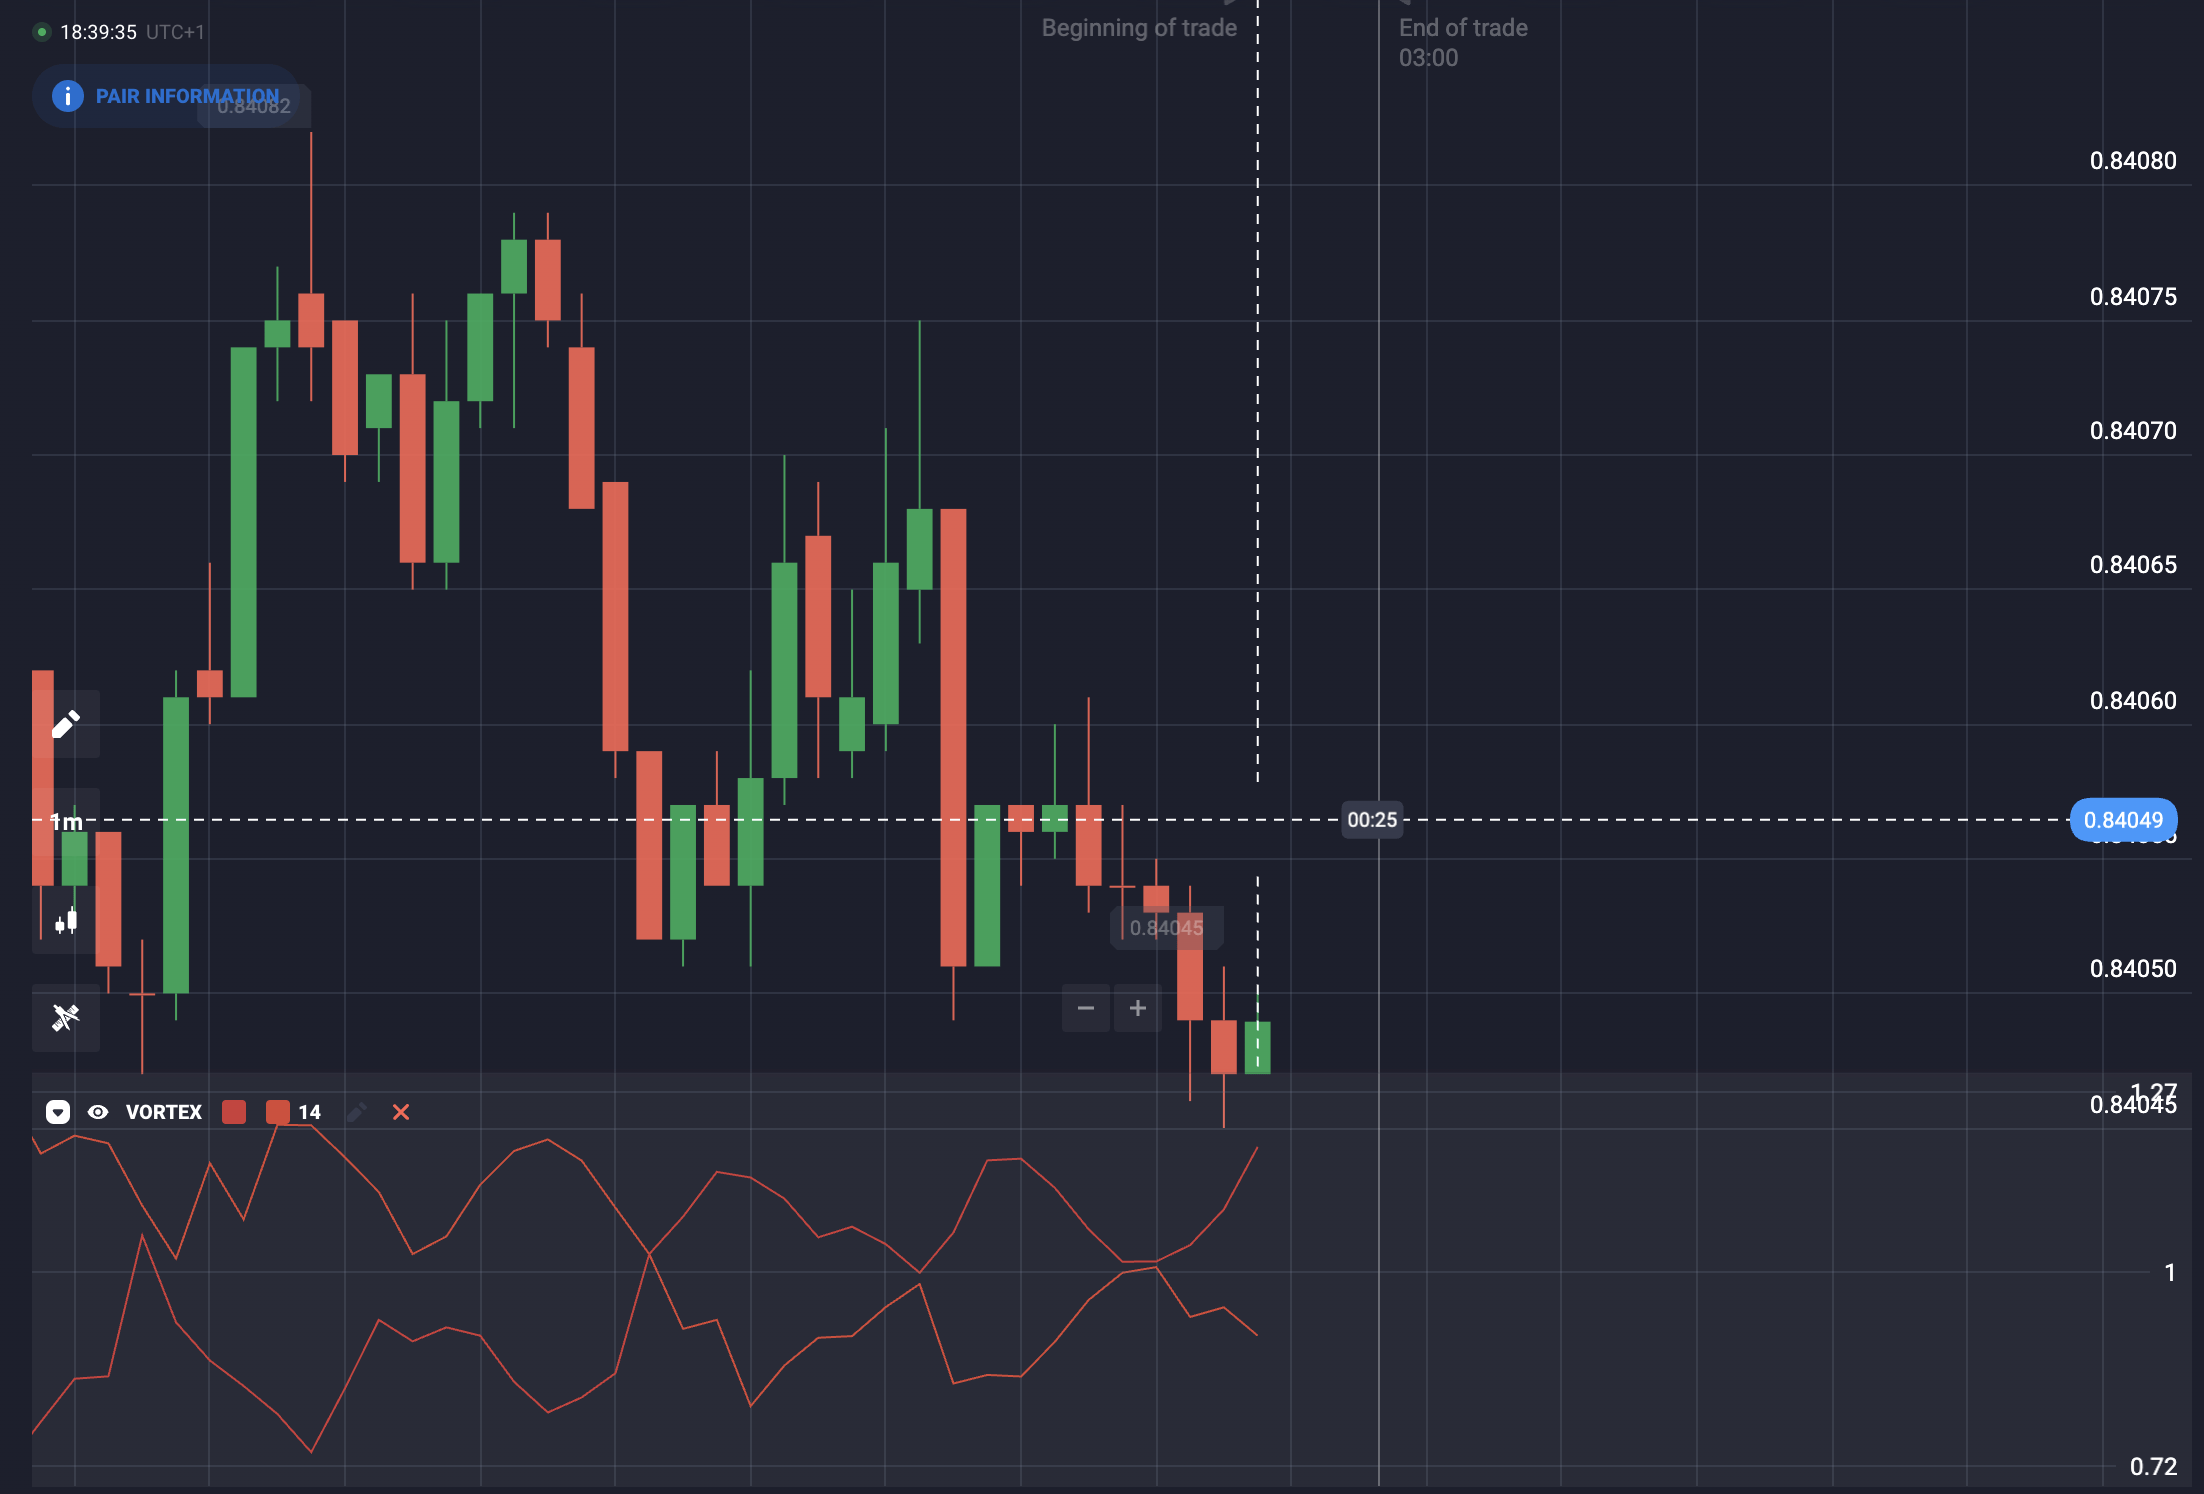2204x1494 pixels.
Task: Toggle Vortex indicator visibility with eye icon
Action: click(98, 1112)
